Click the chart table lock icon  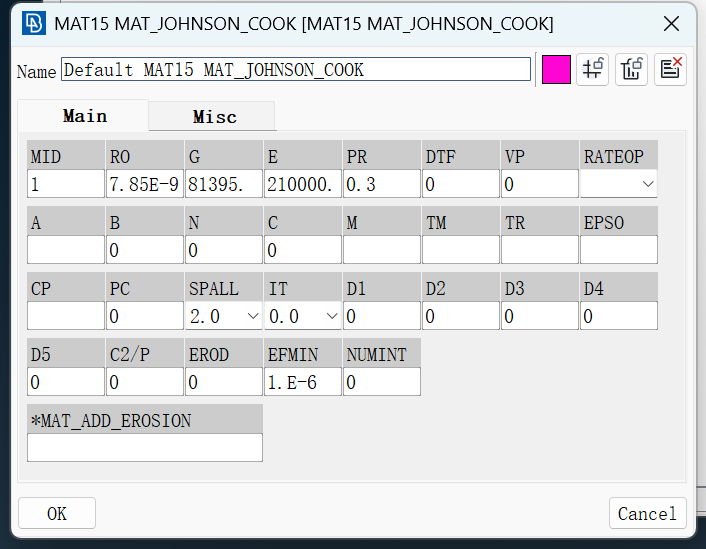click(631, 70)
